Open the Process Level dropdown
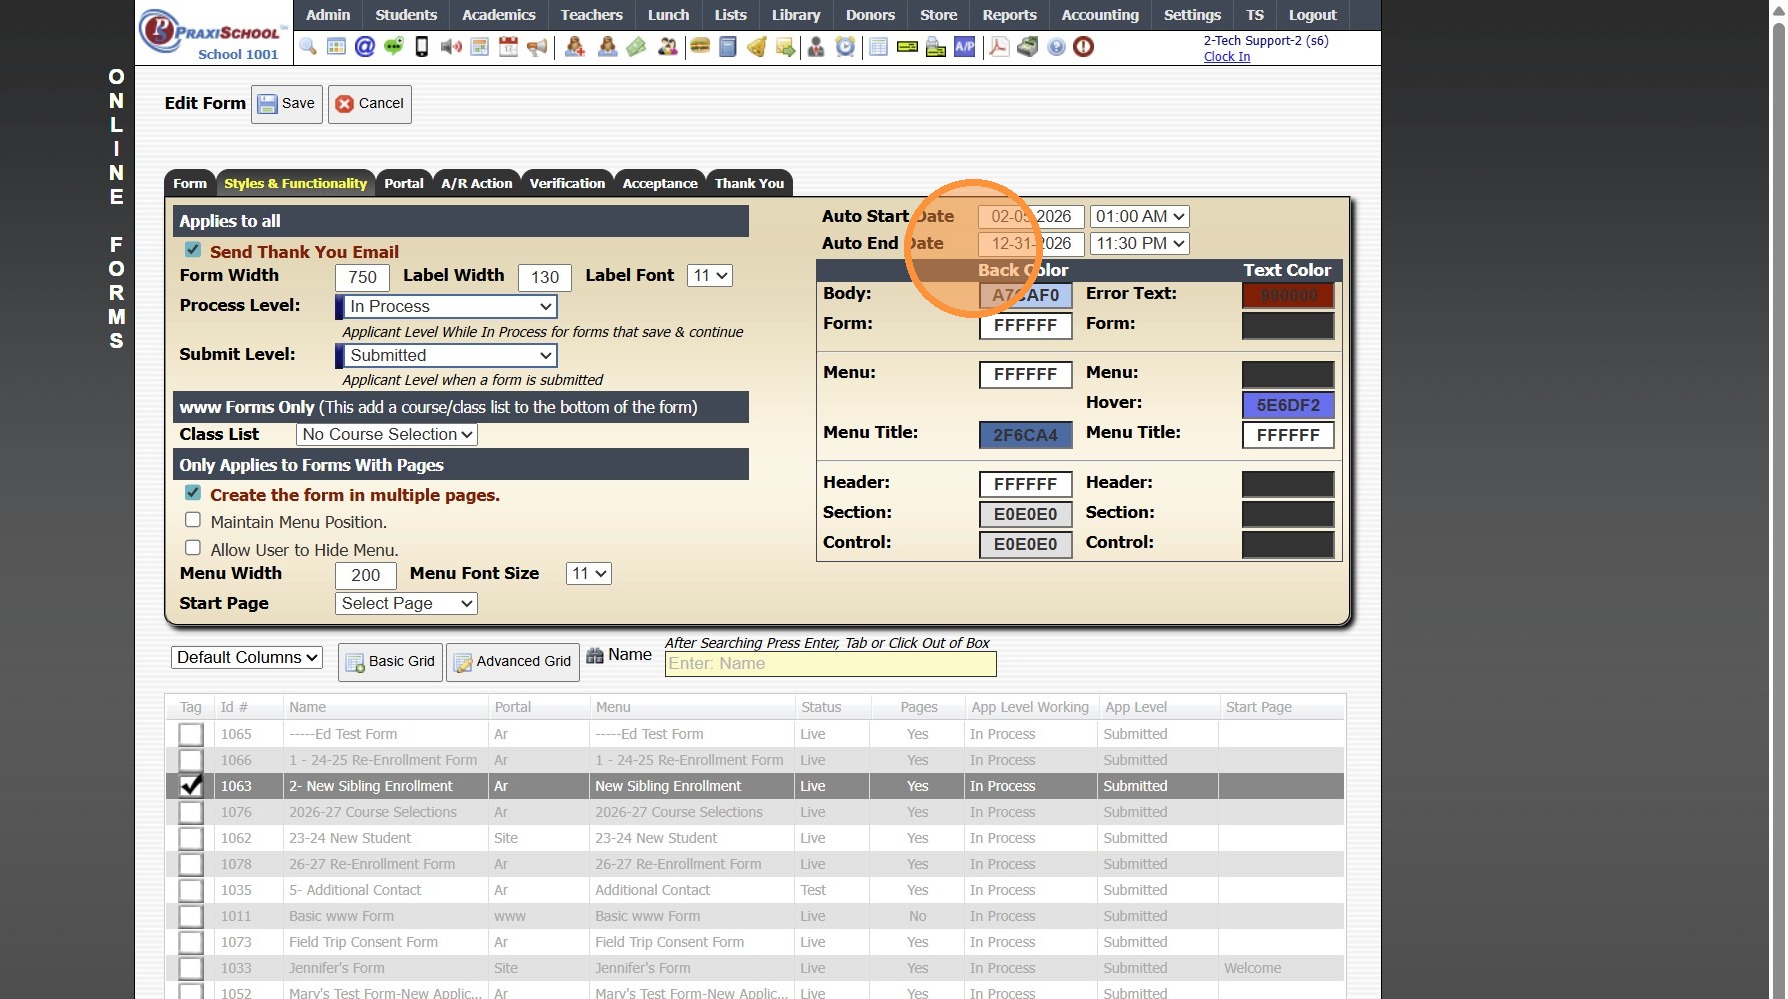This screenshot has width=1788, height=999. 447,307
